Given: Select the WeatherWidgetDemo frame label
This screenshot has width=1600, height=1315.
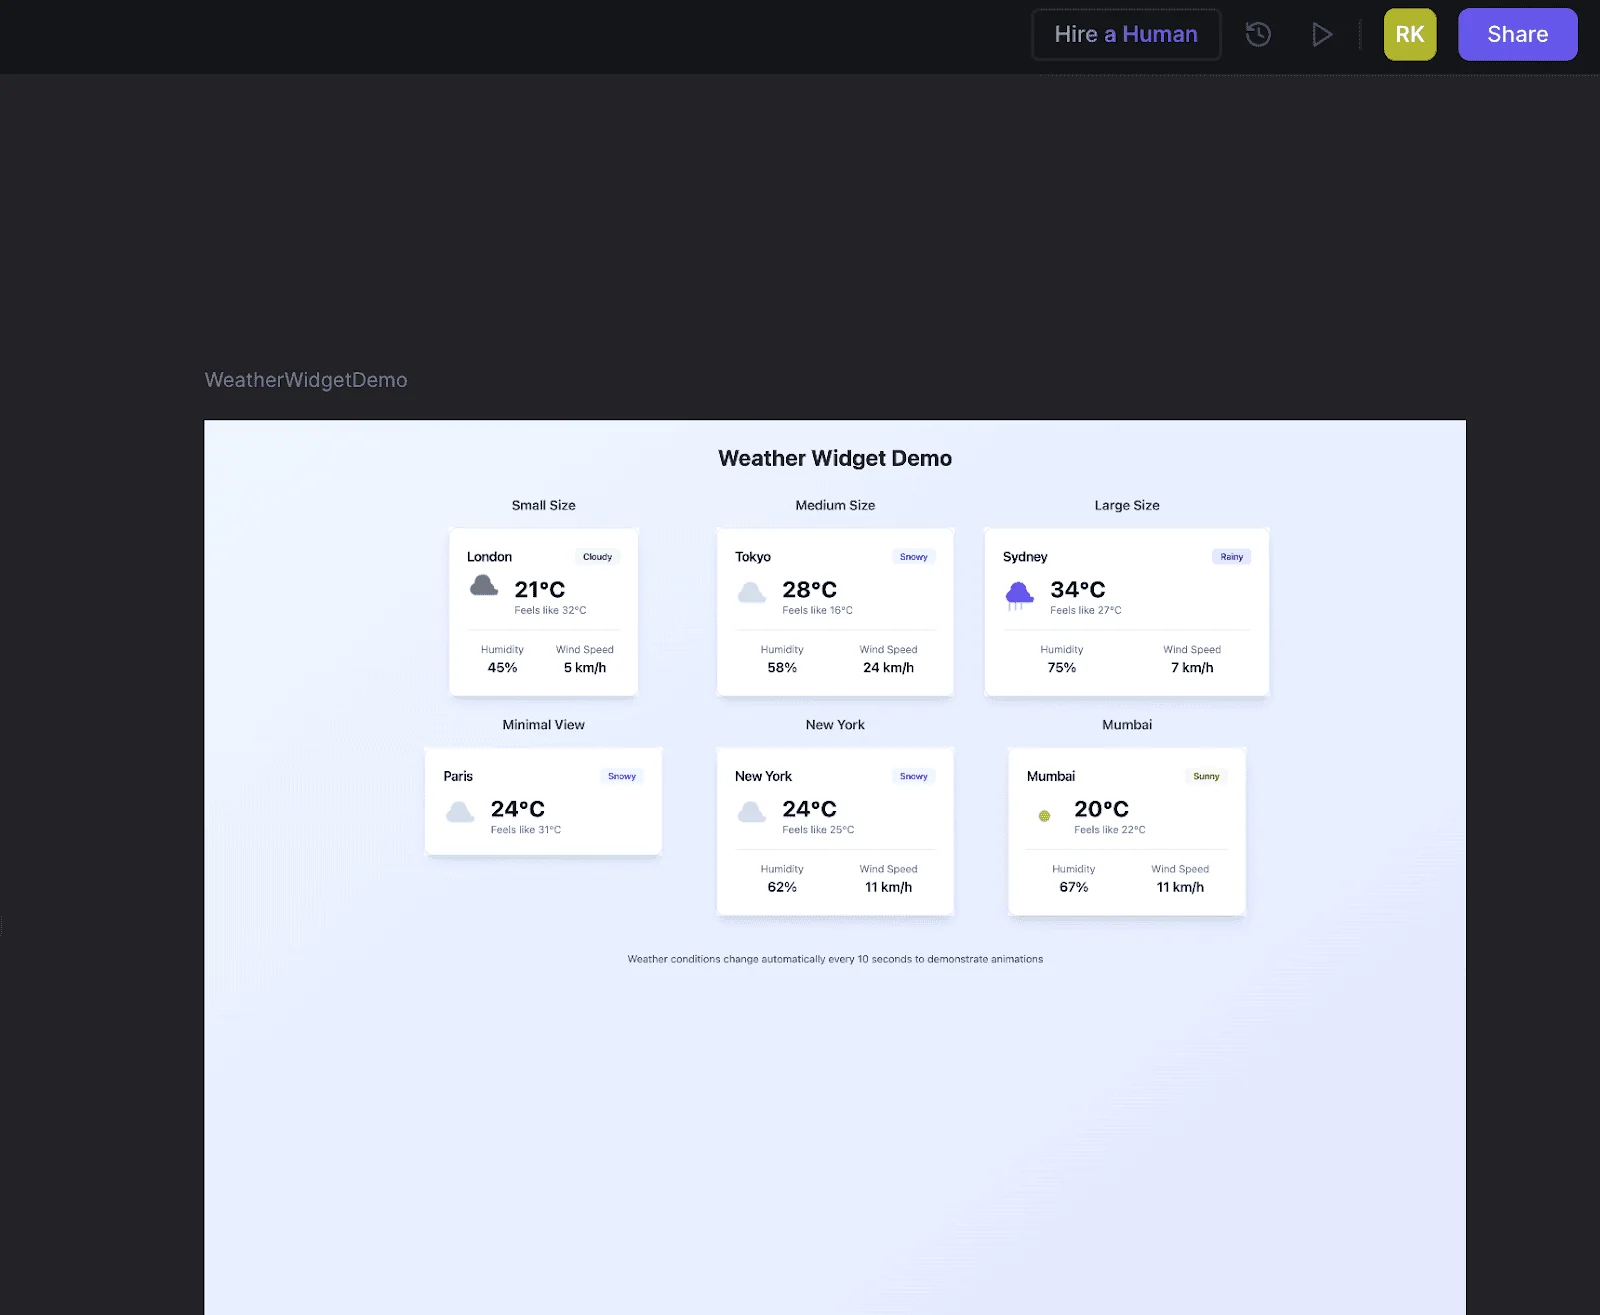Looking at the screenshot, I should click(306, 380).
